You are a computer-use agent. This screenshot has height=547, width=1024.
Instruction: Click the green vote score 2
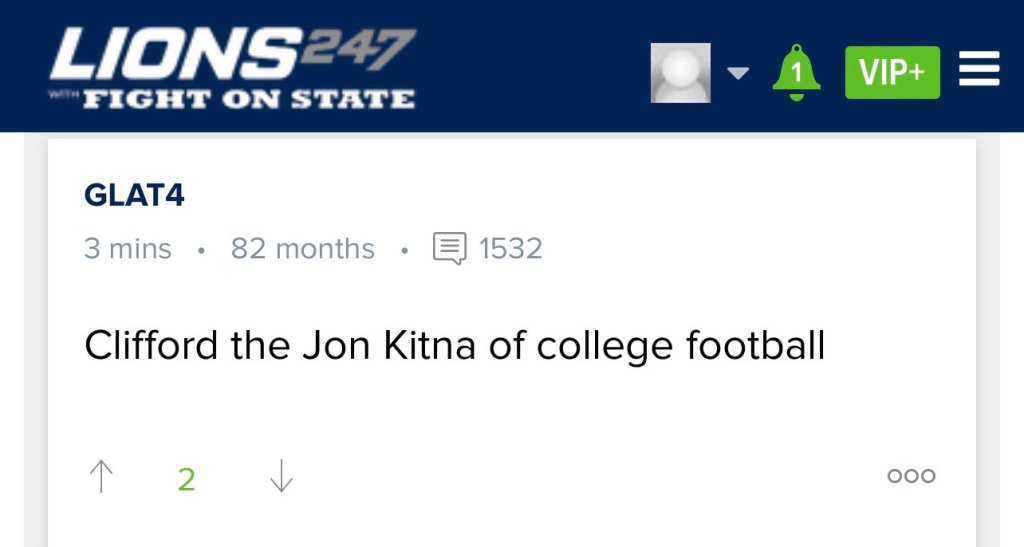(186, 480)
